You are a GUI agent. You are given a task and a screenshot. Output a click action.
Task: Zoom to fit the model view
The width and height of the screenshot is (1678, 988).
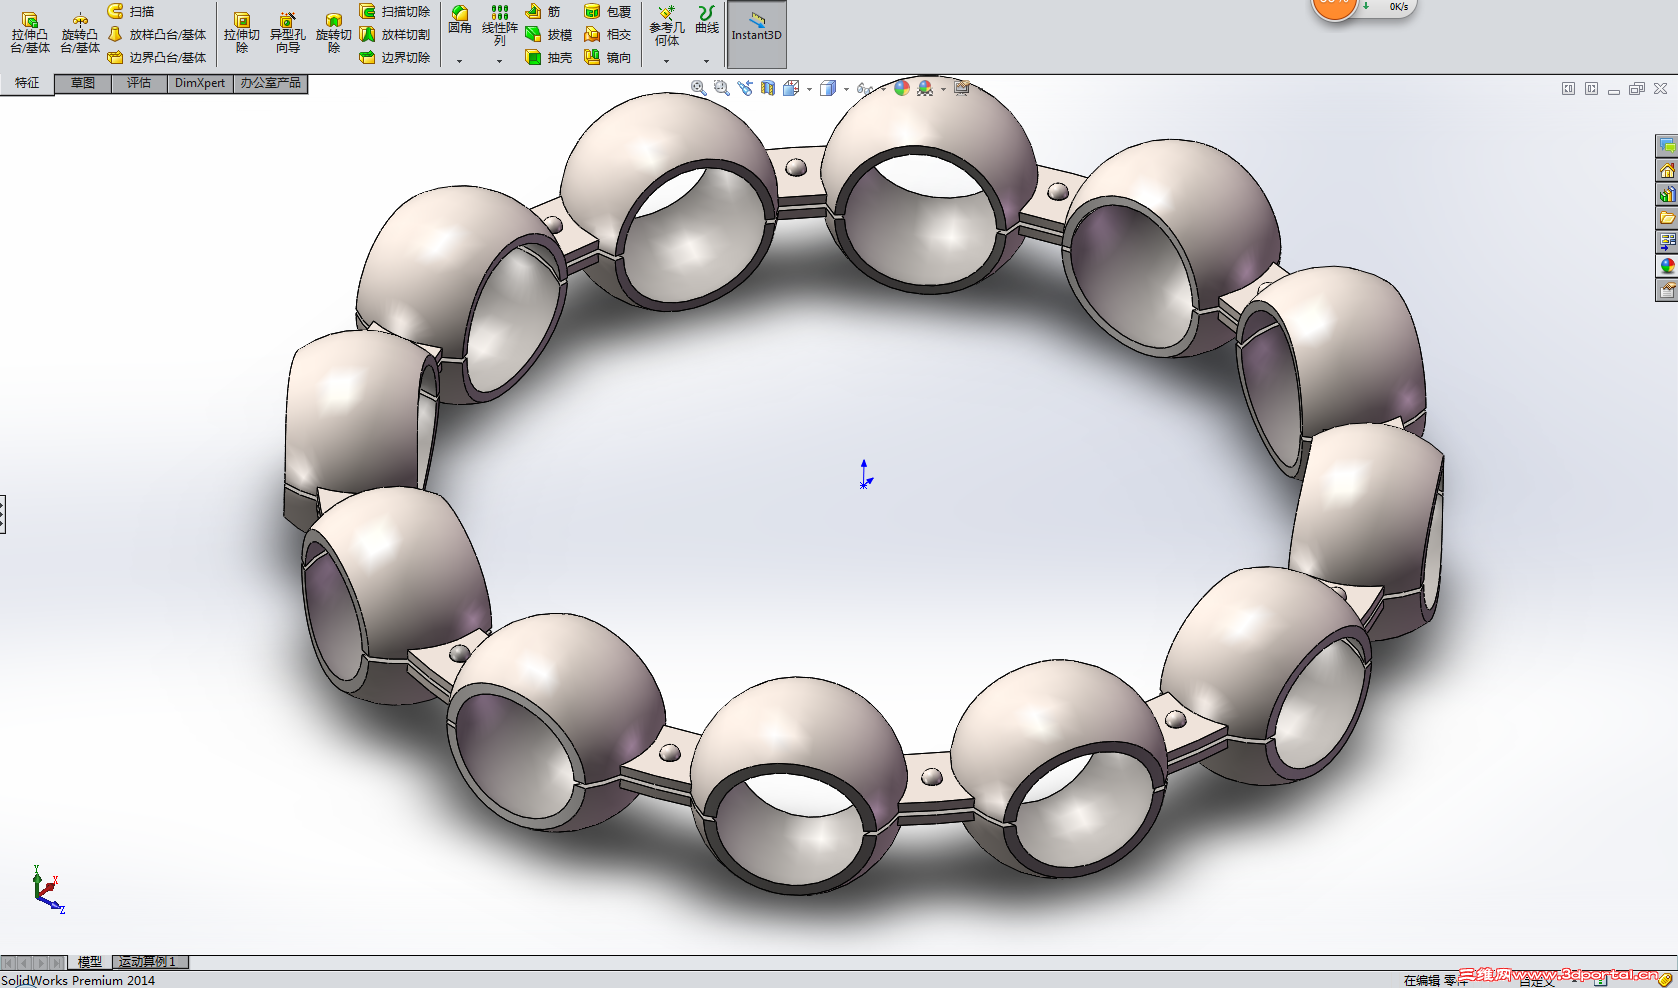(698, 88)
